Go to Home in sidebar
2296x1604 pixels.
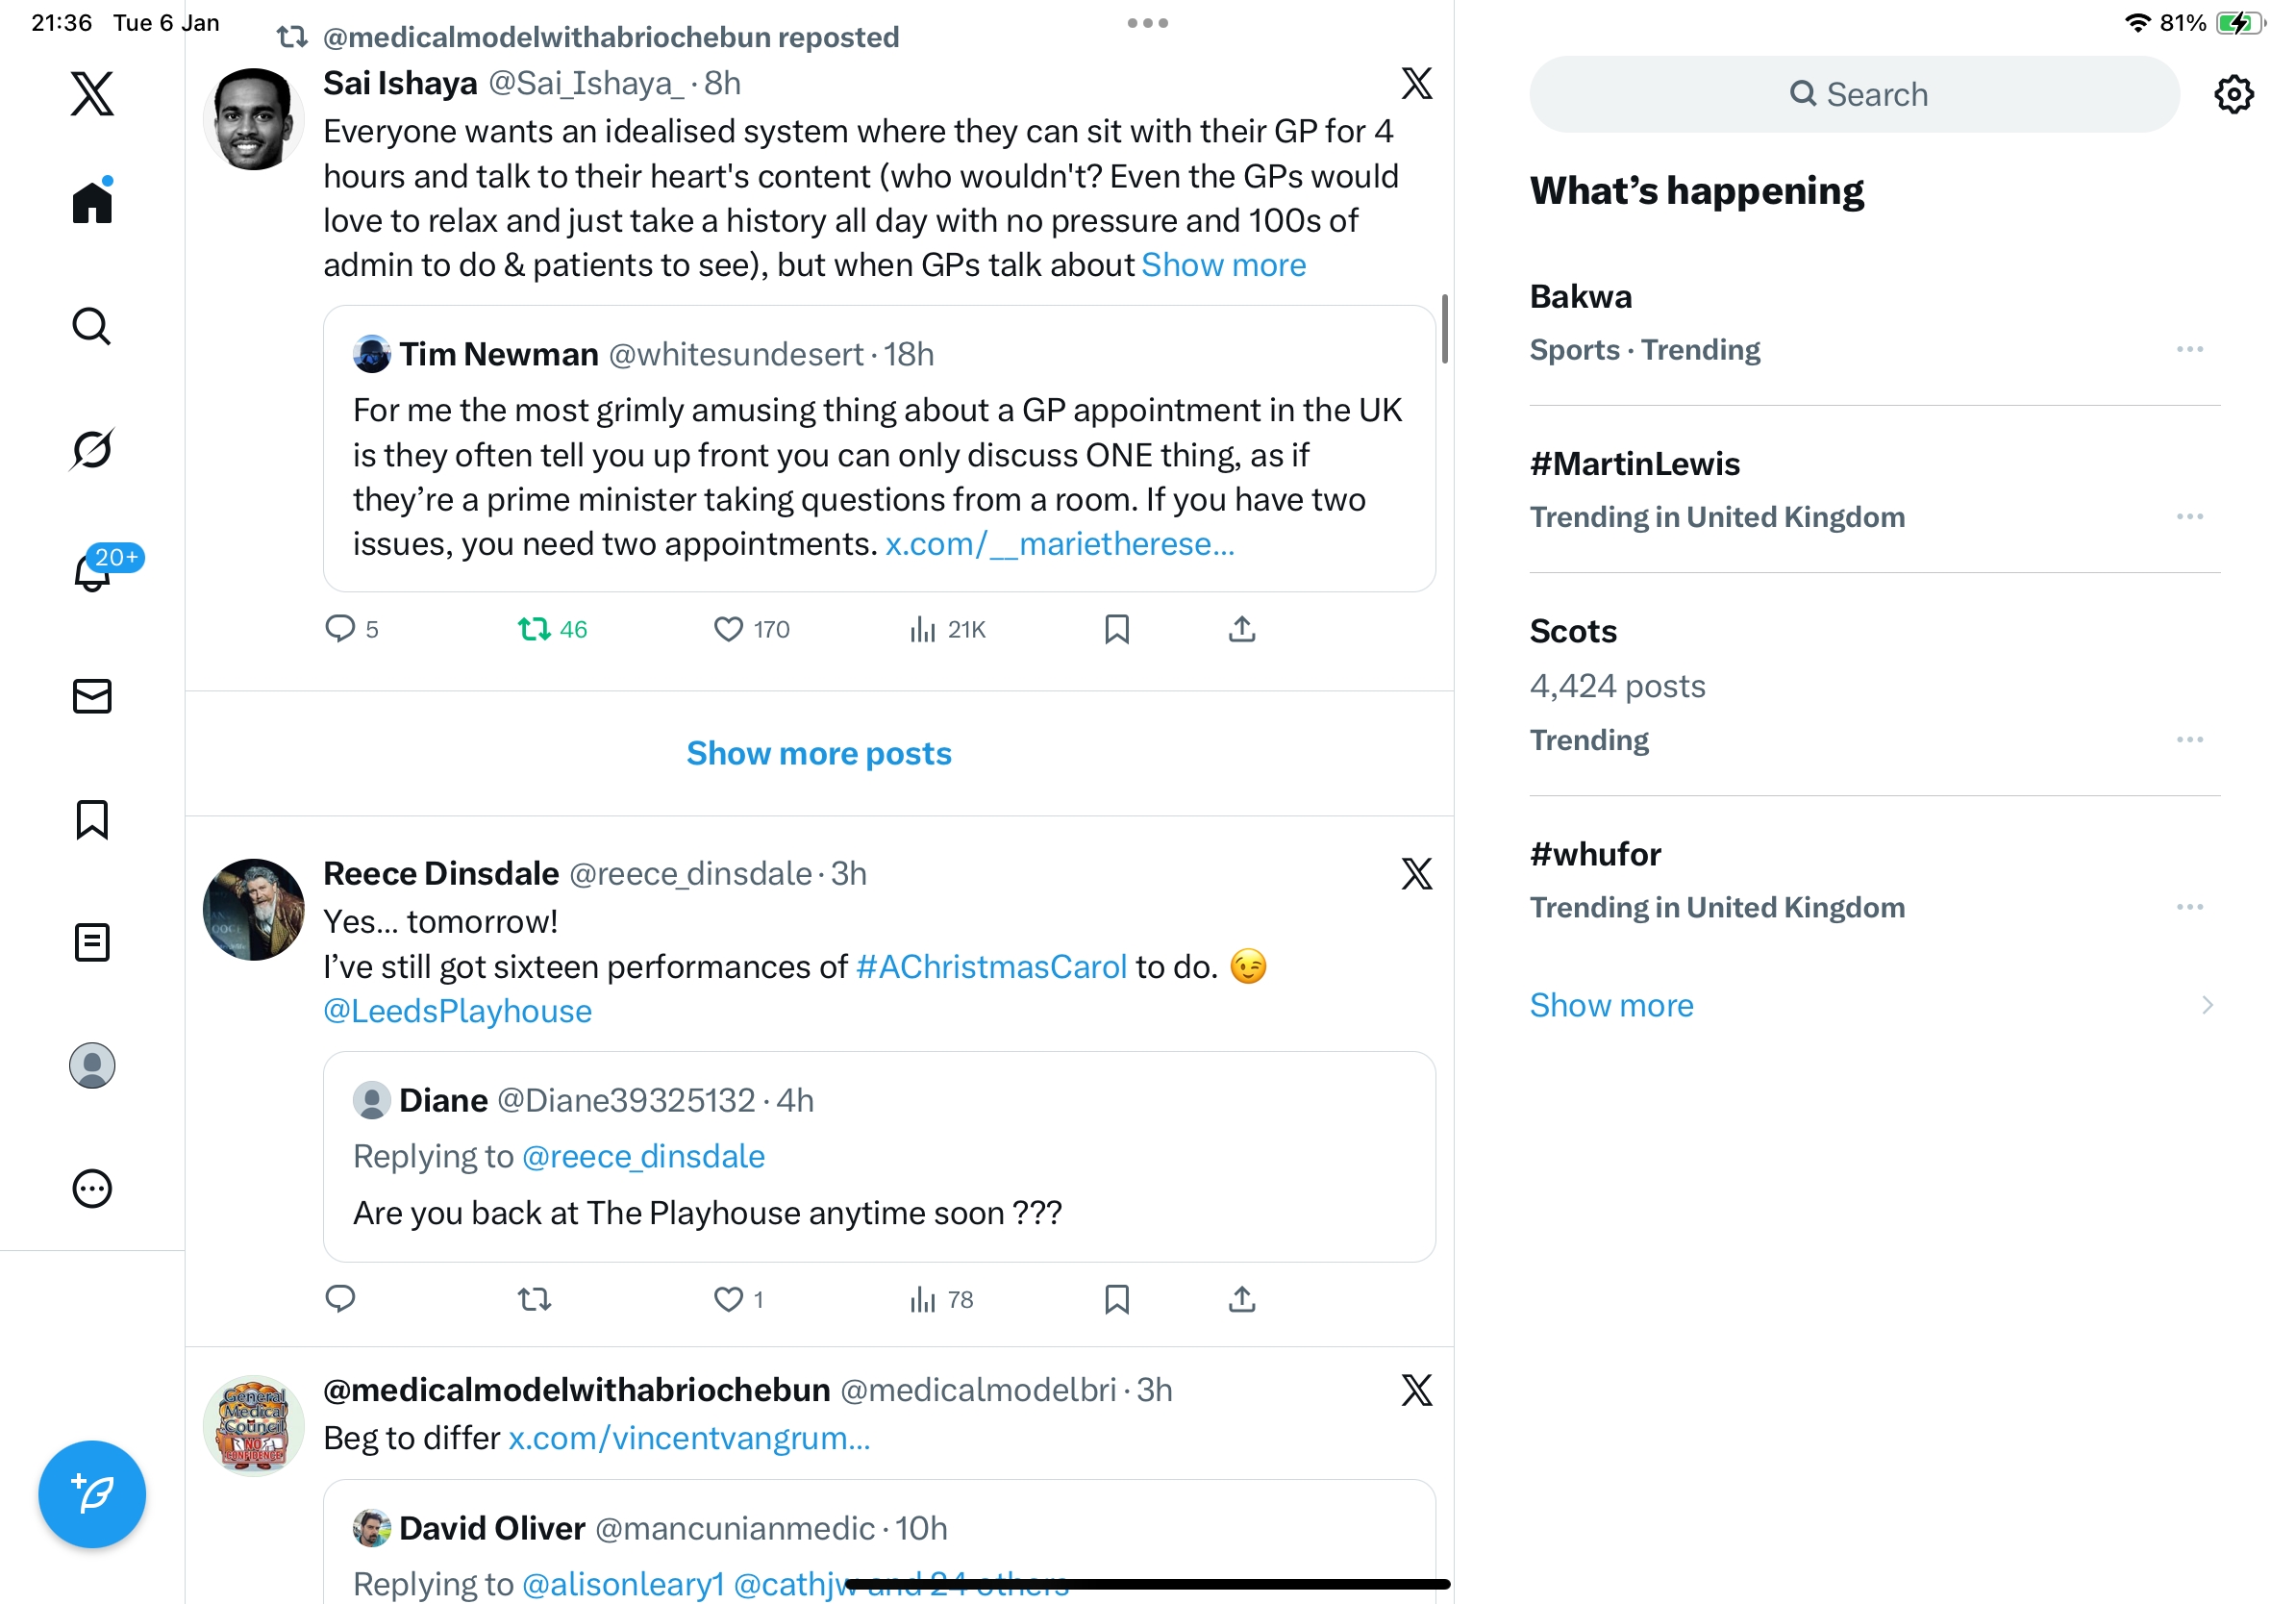92,203
